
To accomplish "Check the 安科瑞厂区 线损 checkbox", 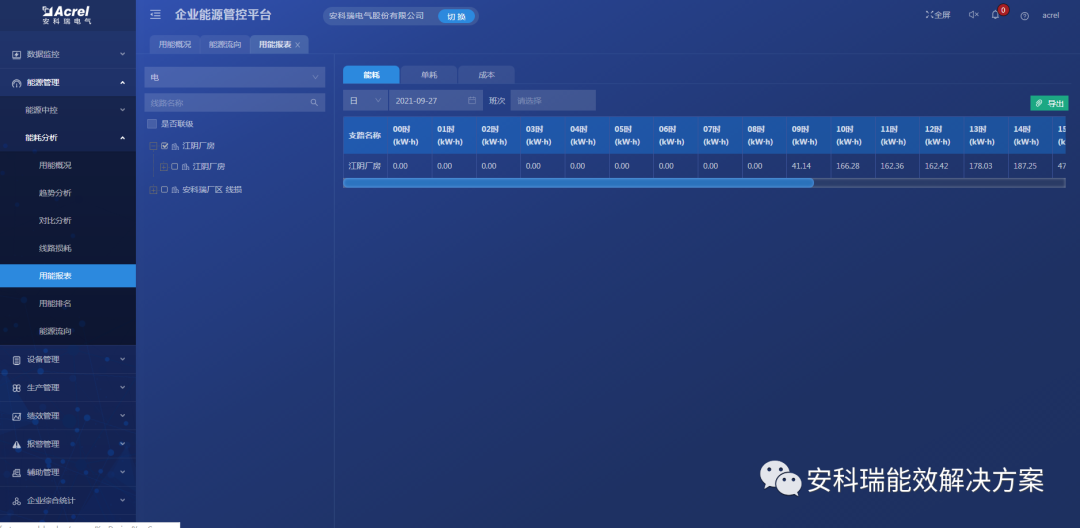I will [165, 189].
